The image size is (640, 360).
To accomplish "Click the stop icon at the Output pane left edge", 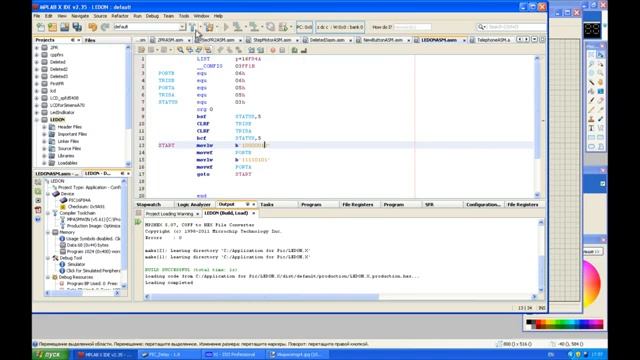I will (x=138, y=213).
